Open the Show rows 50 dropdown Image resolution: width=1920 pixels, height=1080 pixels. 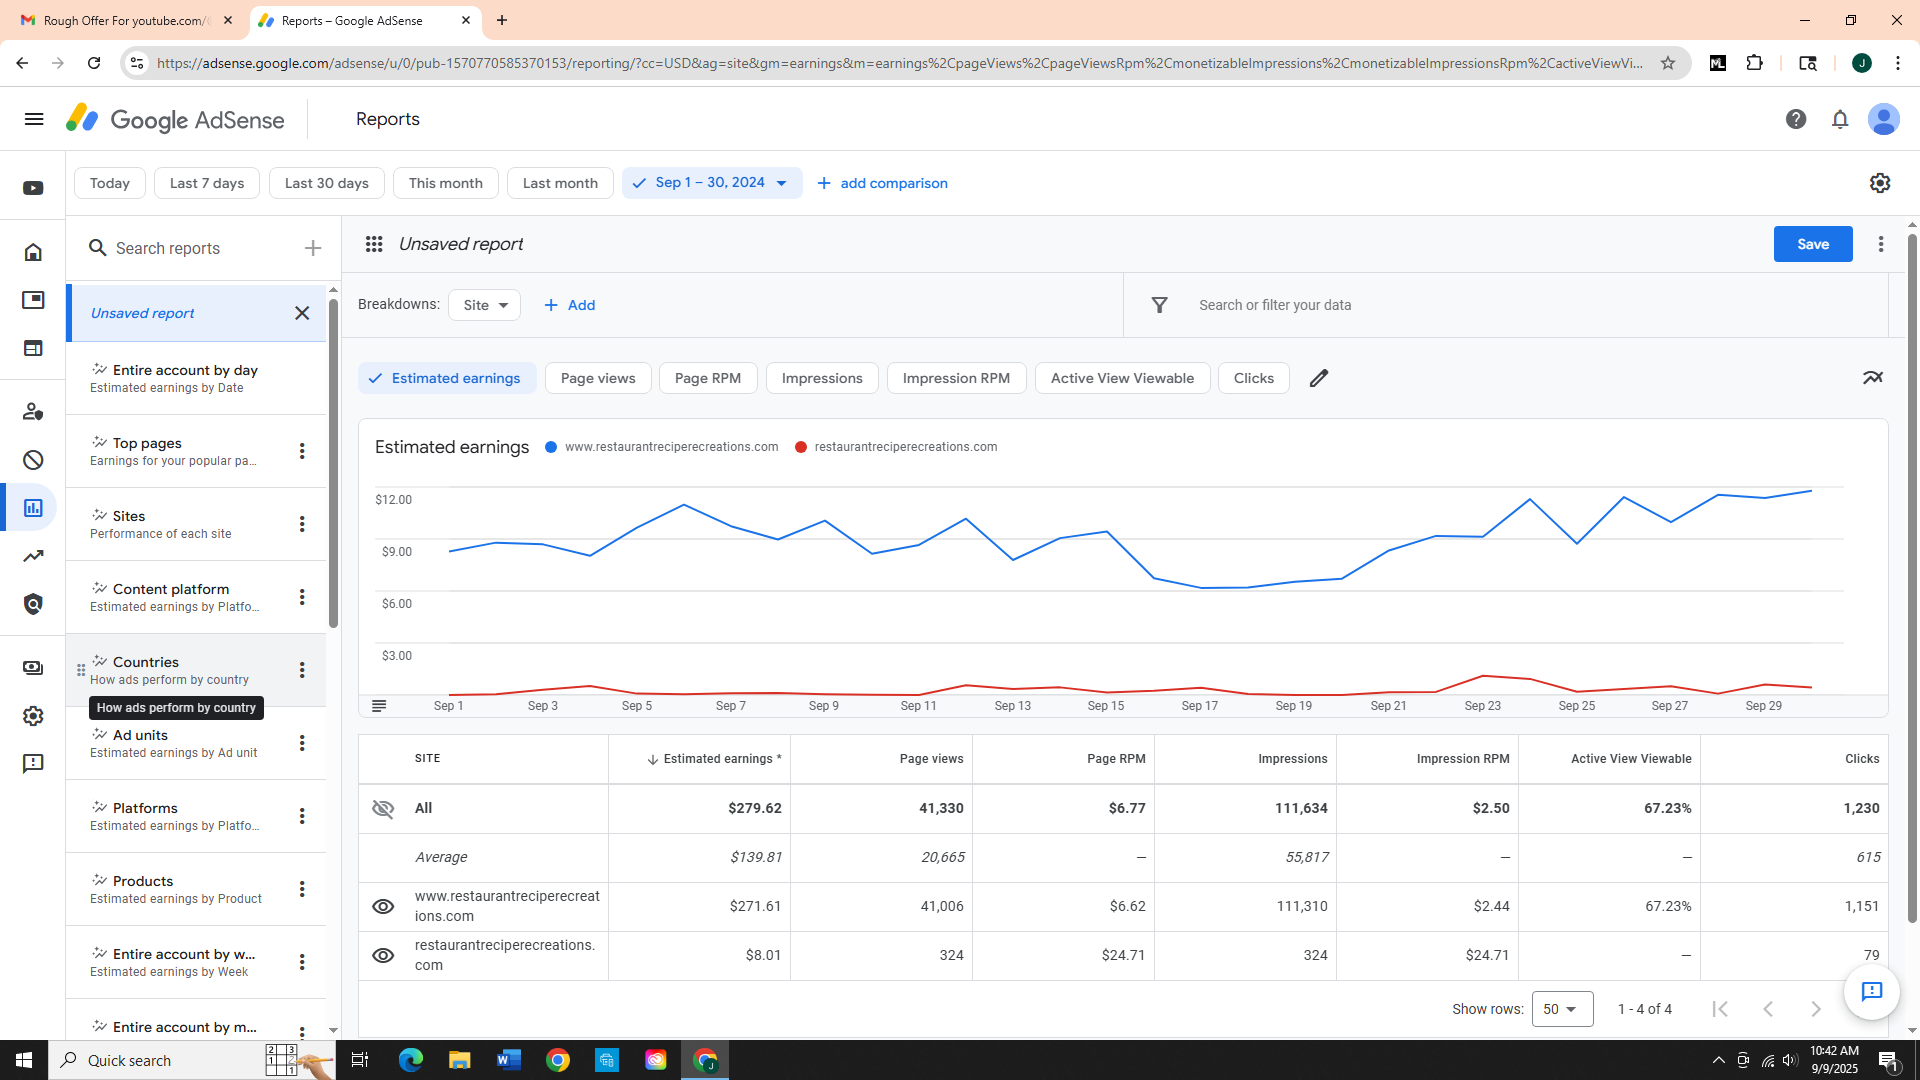click(x=1562, y=1009)
